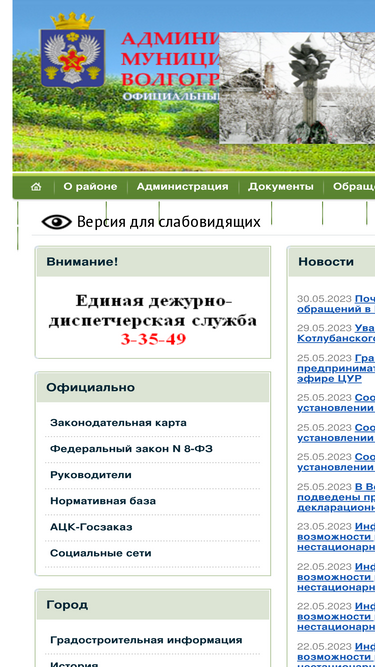Image resolution: width=375 pixels, height=667 pixels.
Task: Open the 'Нормативная база' link
Action: pyautogui.click(x=103, y=501)
